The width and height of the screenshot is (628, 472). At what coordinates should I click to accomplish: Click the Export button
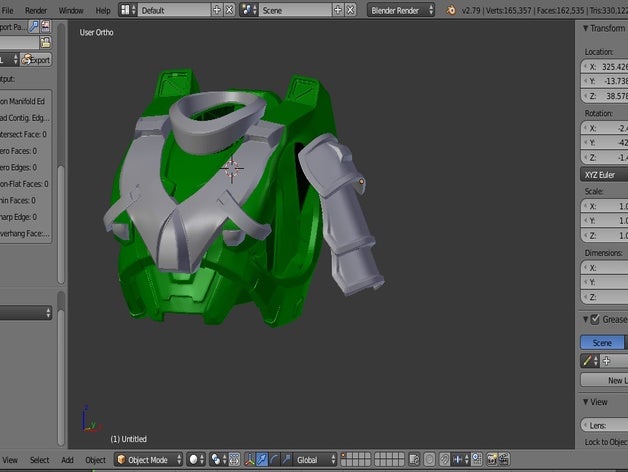tap(35, 60)
